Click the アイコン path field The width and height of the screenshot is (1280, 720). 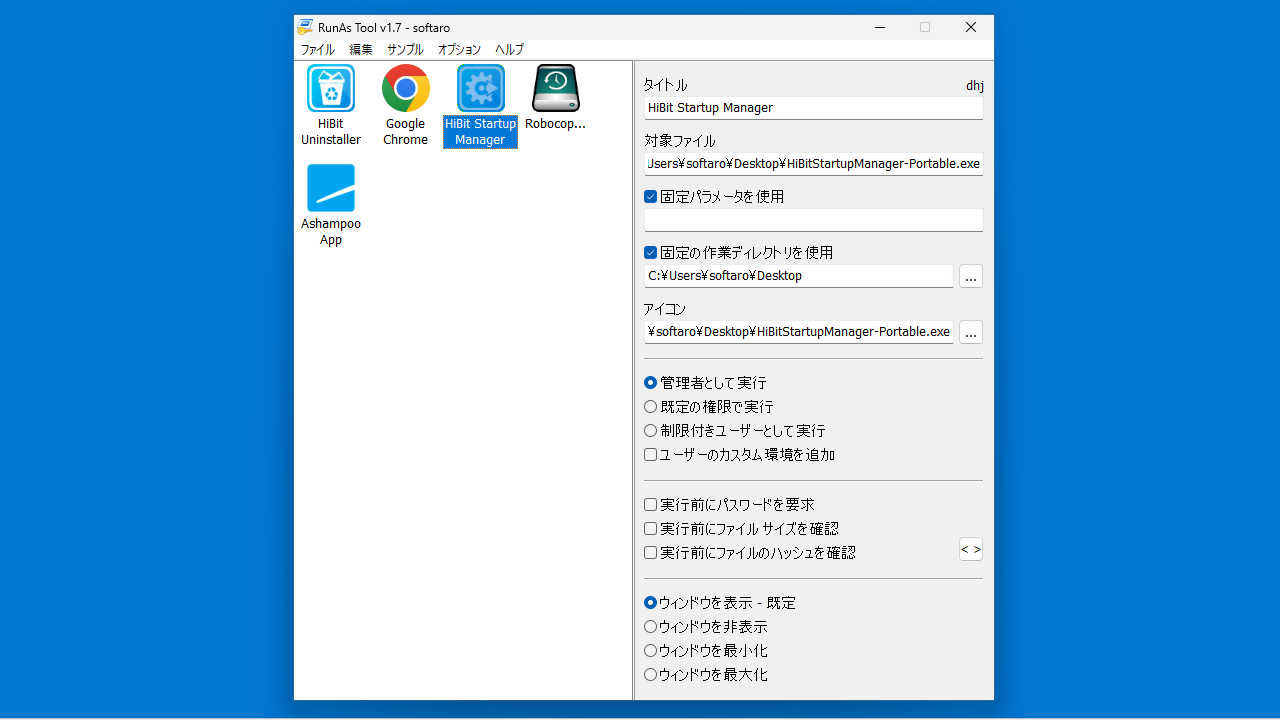click(799, 332)
